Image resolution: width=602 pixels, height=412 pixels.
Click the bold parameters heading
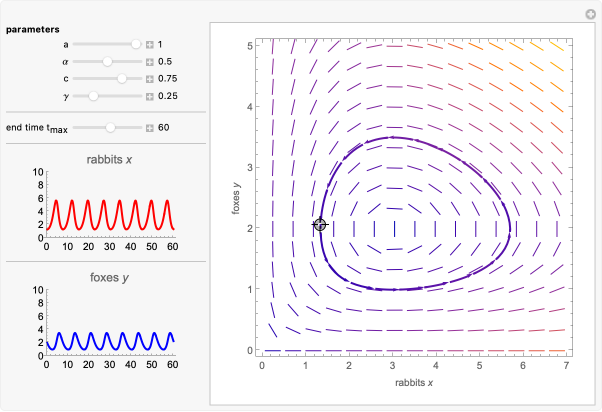pyautogui.click(x=34, y=28)
